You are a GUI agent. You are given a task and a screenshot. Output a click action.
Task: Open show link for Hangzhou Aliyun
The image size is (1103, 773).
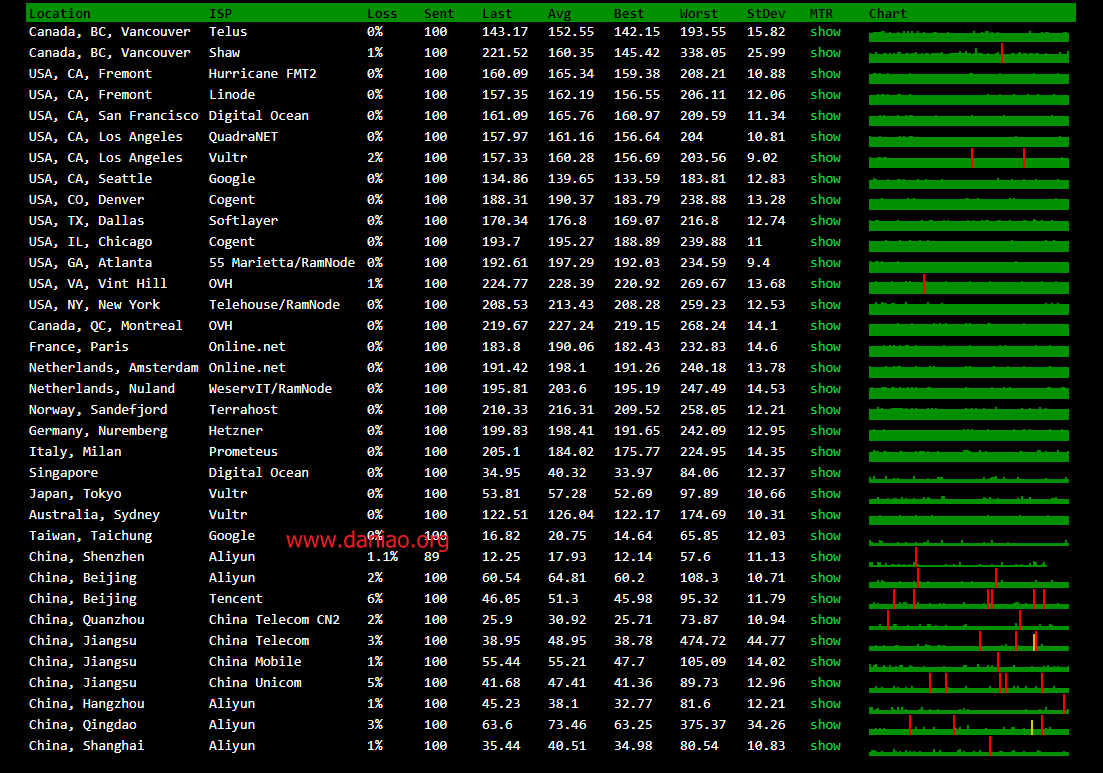point(825,704)
